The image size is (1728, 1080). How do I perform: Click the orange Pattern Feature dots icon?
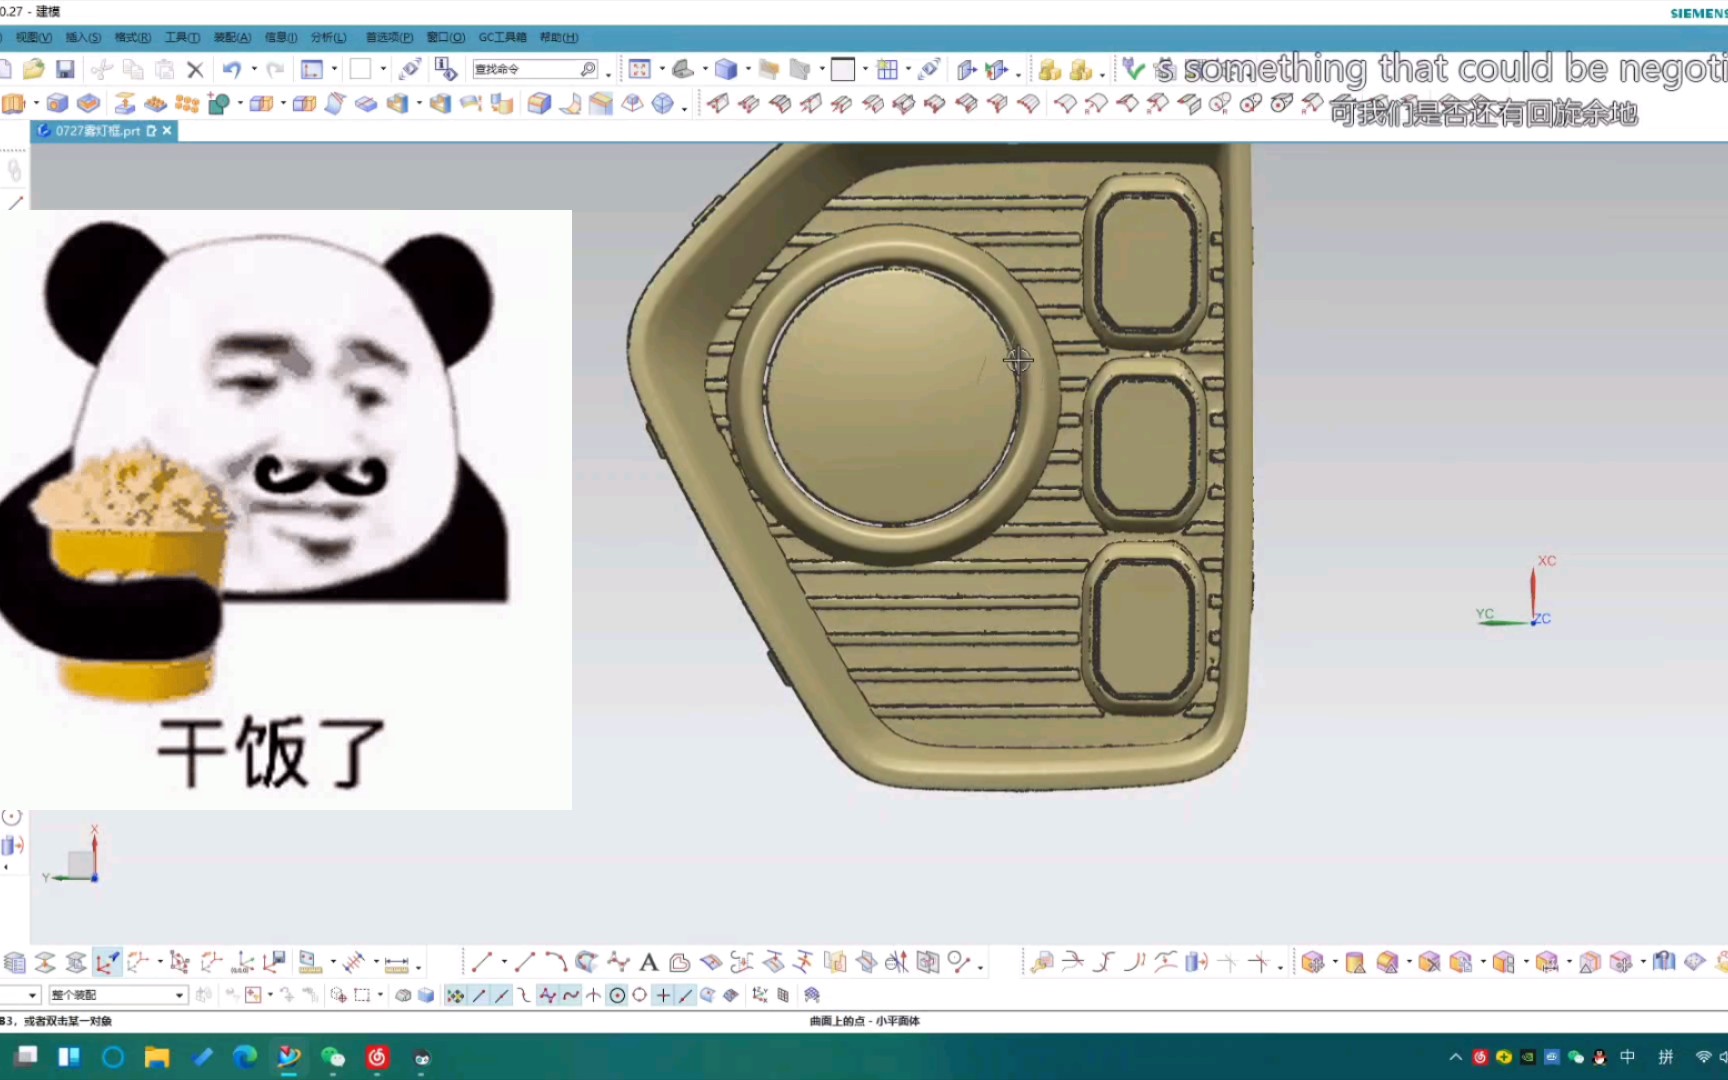pyautogui.click(x=187, y=103)
